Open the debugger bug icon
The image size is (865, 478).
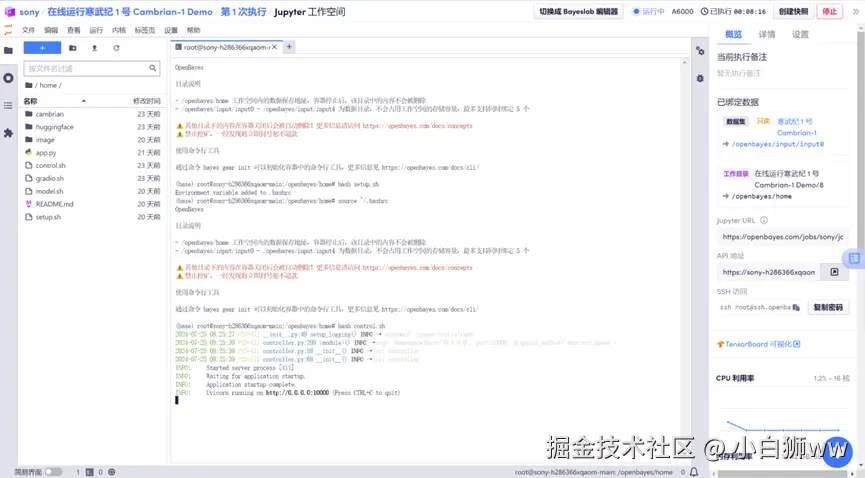(x=700, y=78)
